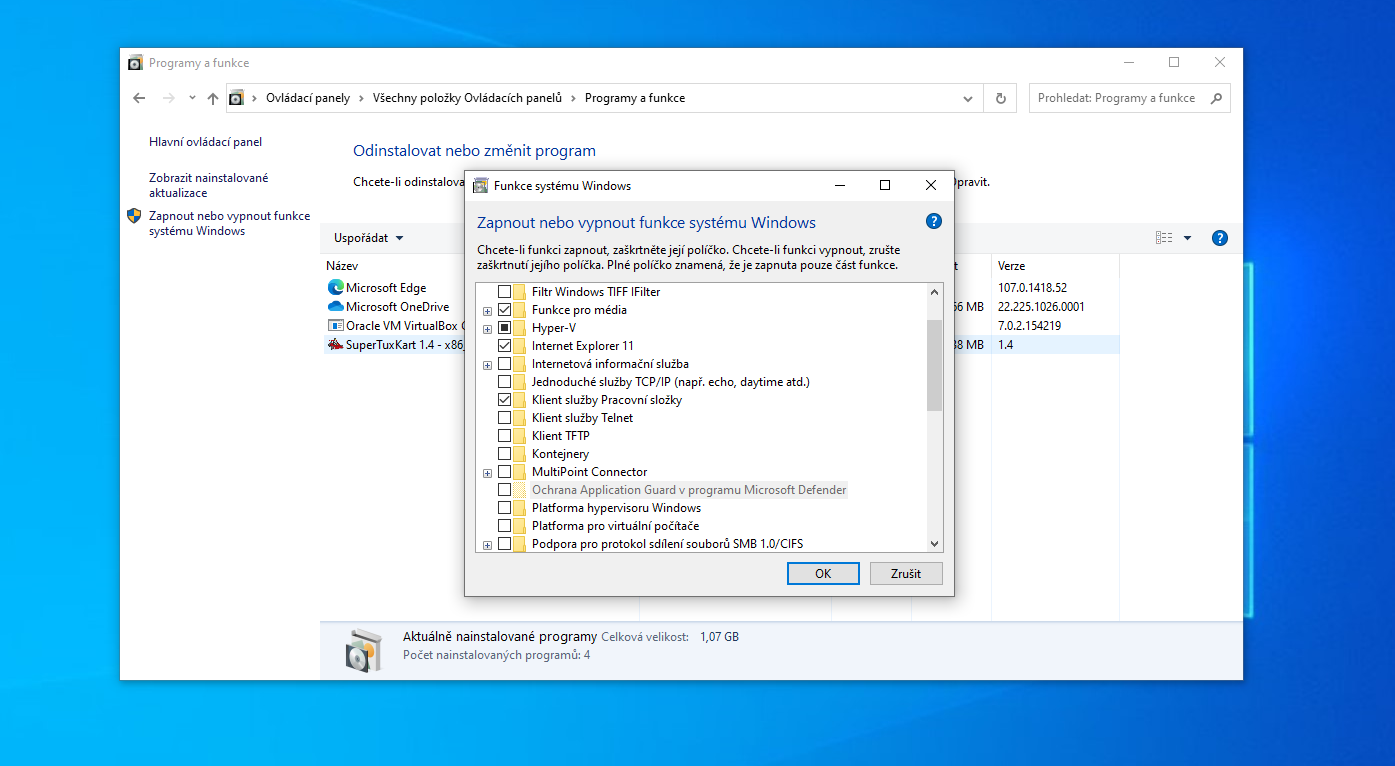Click the control panel icon in the address bar
This screenshot has height=766, width=1395.
coord(236,98)
